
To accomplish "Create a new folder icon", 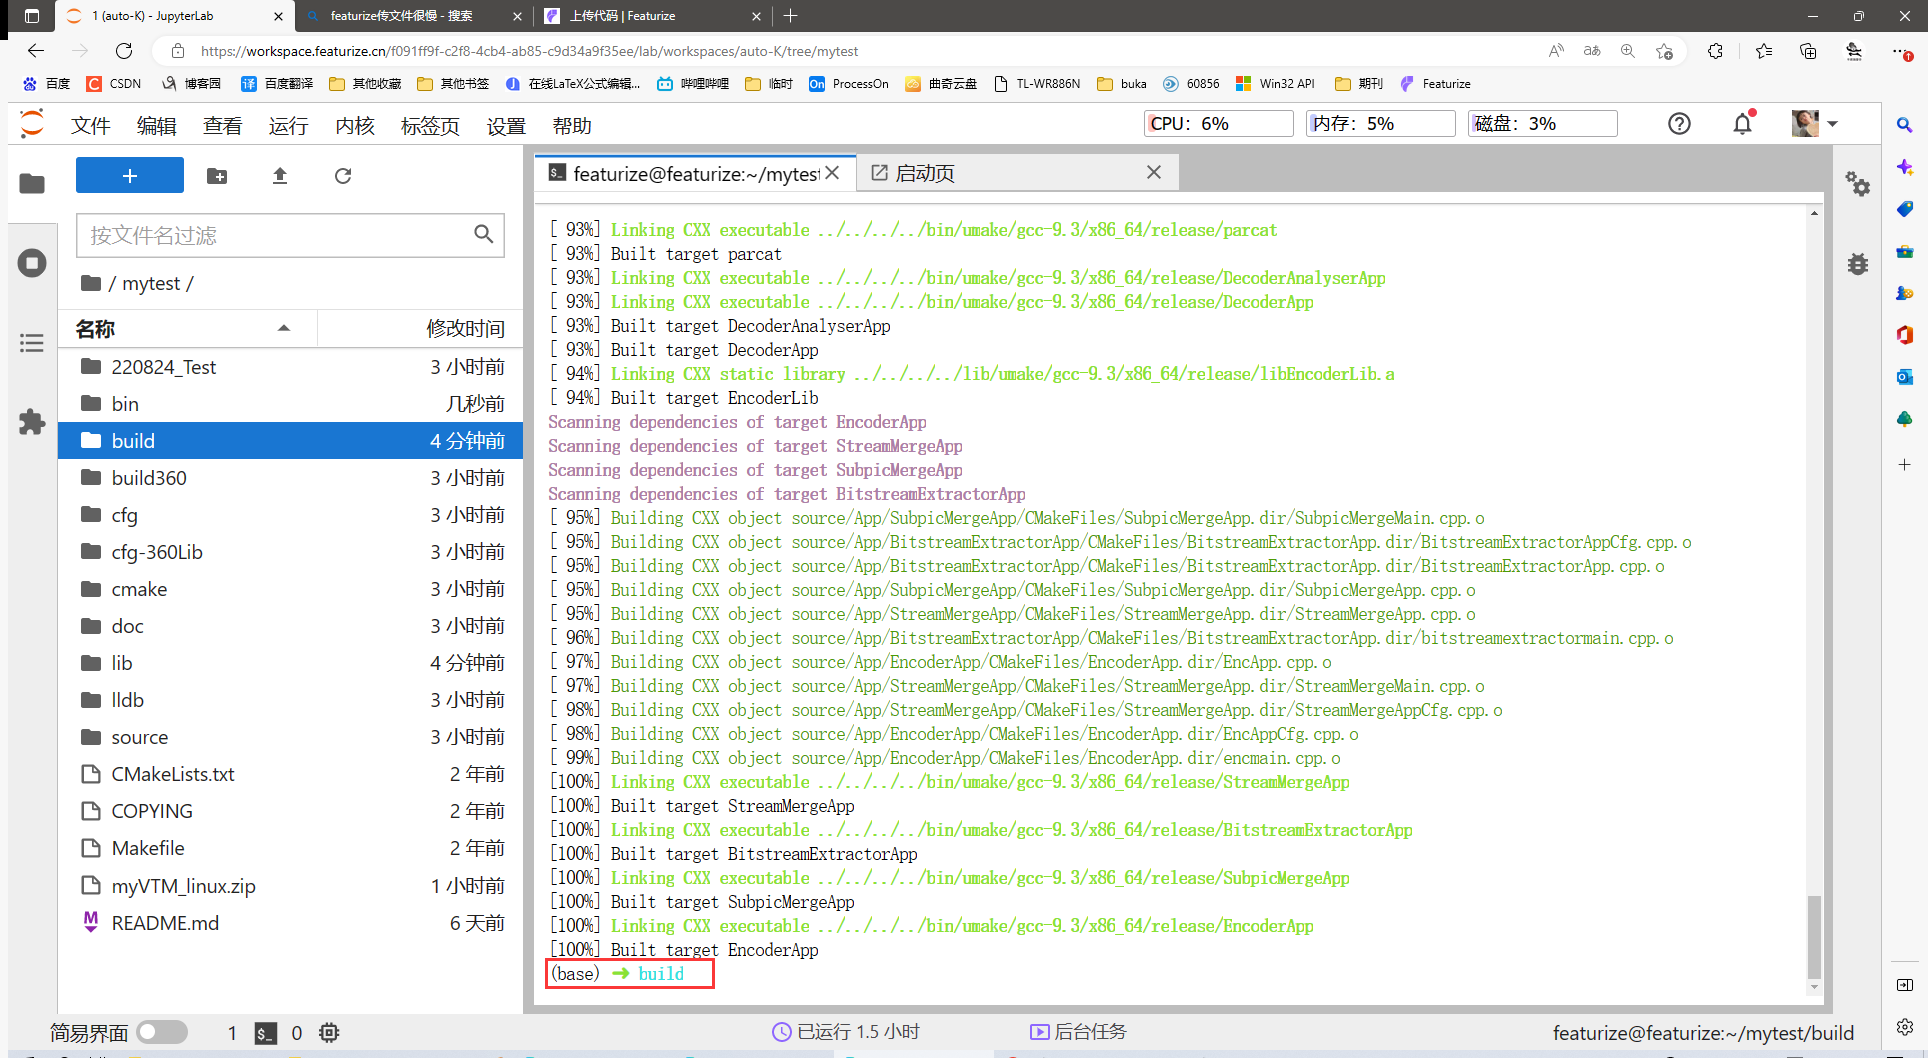I will [x=217, y=176].
